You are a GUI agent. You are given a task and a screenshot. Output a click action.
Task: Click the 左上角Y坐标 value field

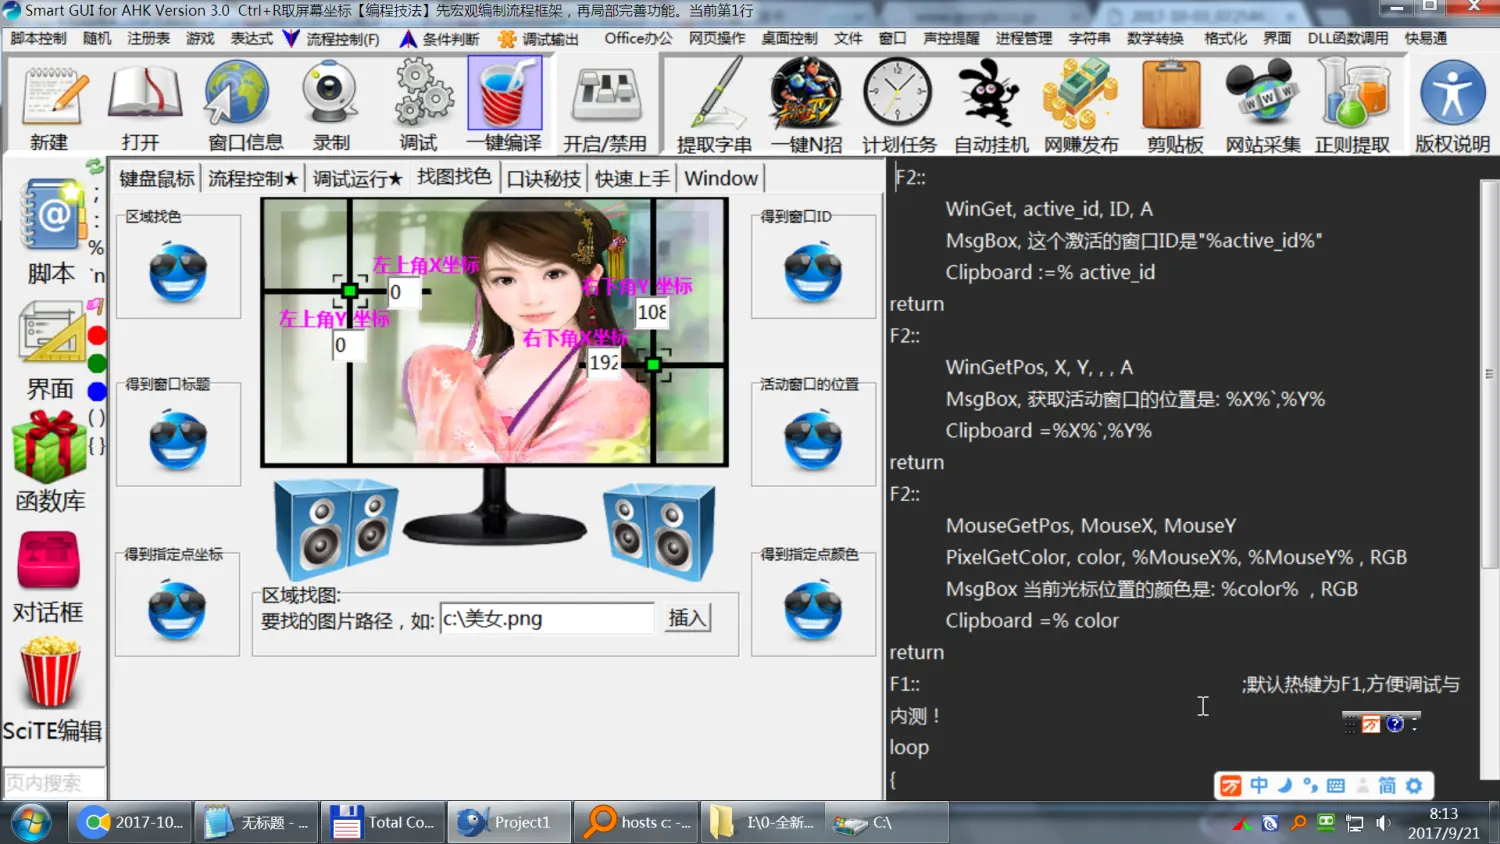click(x=349, y=345)
